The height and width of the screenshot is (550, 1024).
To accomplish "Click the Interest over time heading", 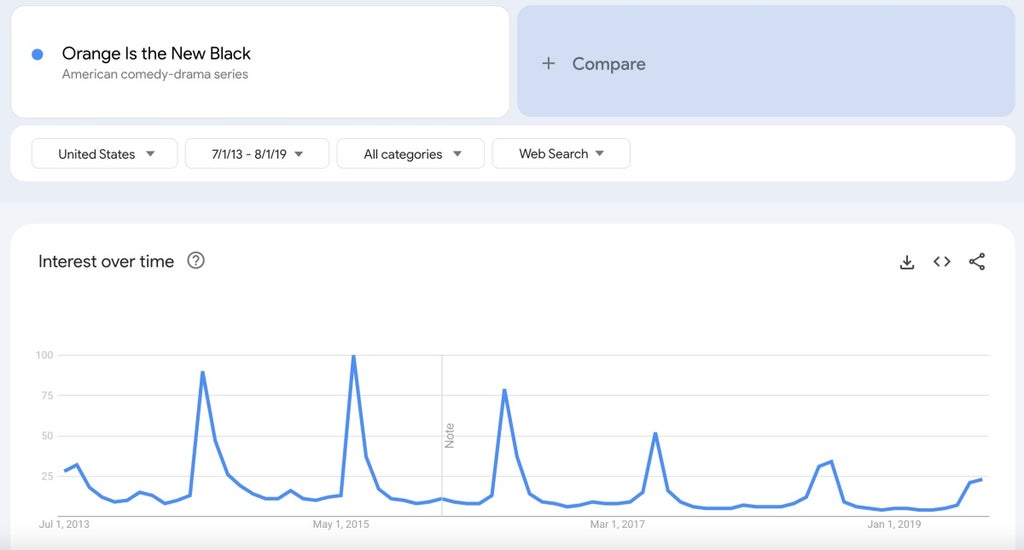I will 106,261.
